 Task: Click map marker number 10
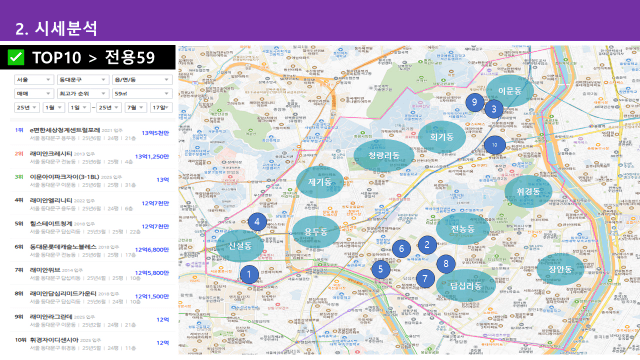[495, 145]
